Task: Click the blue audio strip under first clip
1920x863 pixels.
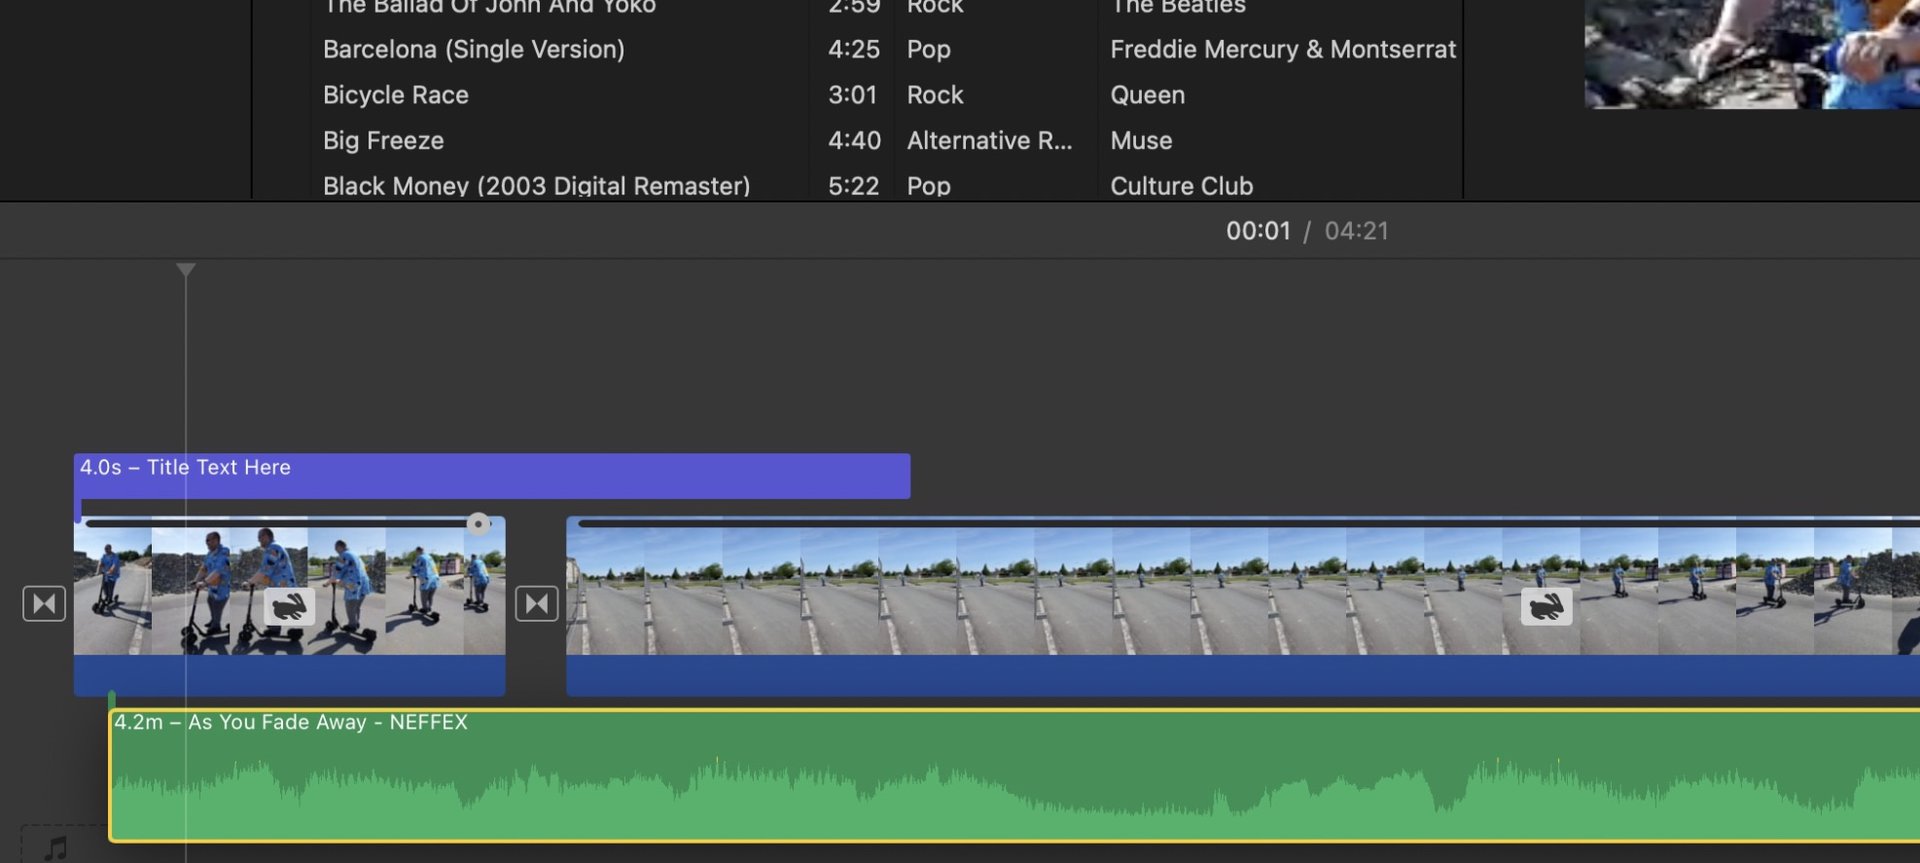Action: 289,675
